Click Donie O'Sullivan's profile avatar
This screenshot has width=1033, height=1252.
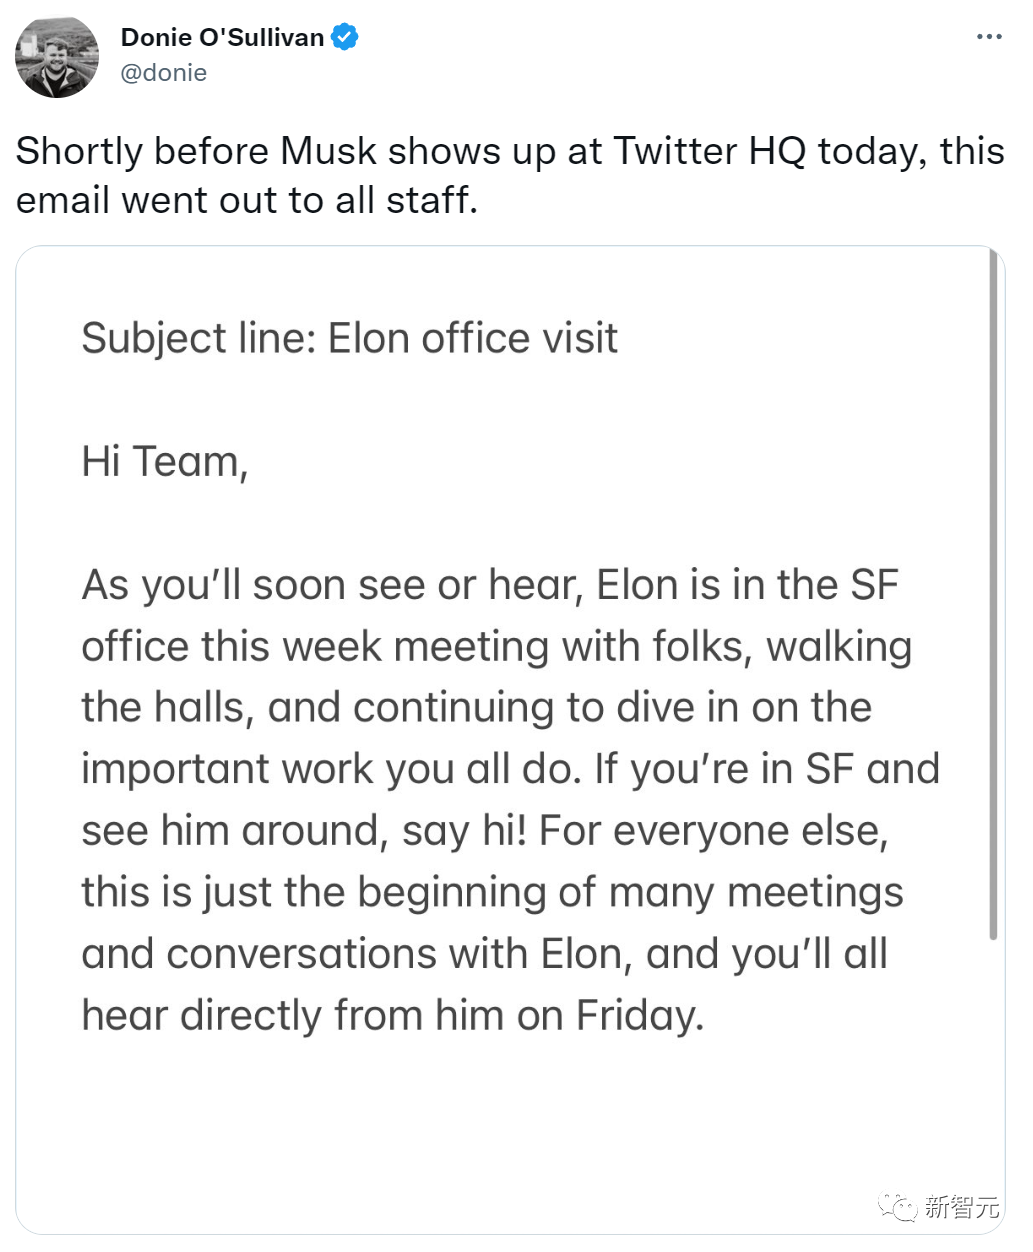tap(57, 56)
